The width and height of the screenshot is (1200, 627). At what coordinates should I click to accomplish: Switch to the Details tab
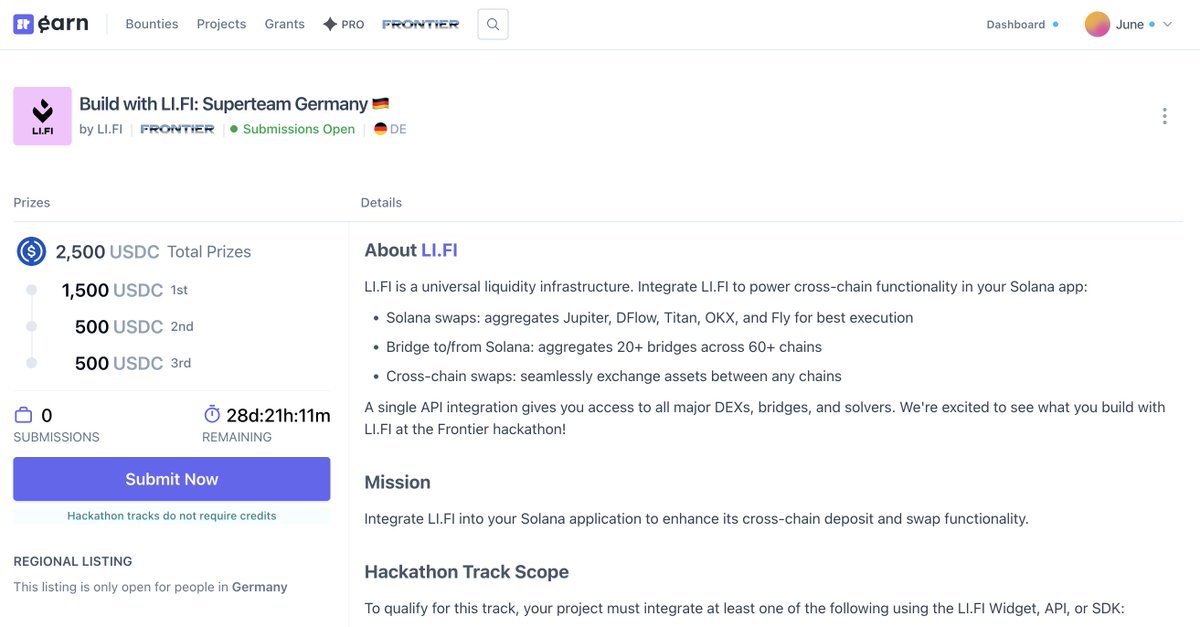381,202
